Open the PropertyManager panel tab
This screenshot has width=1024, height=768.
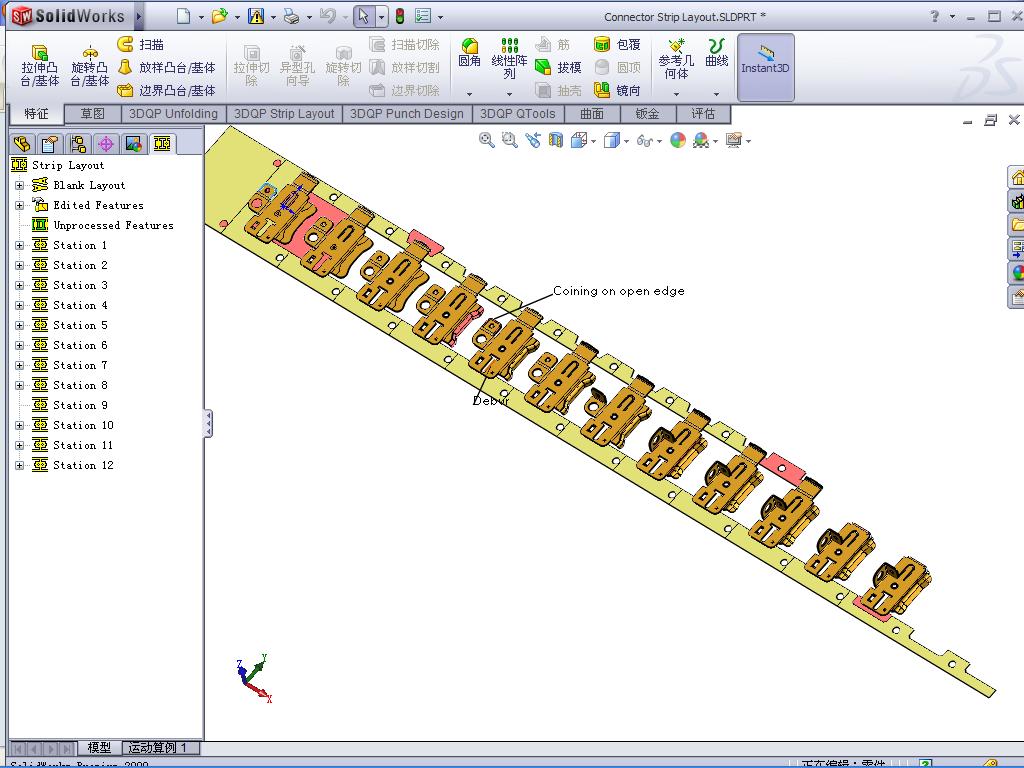pos(50,144)
